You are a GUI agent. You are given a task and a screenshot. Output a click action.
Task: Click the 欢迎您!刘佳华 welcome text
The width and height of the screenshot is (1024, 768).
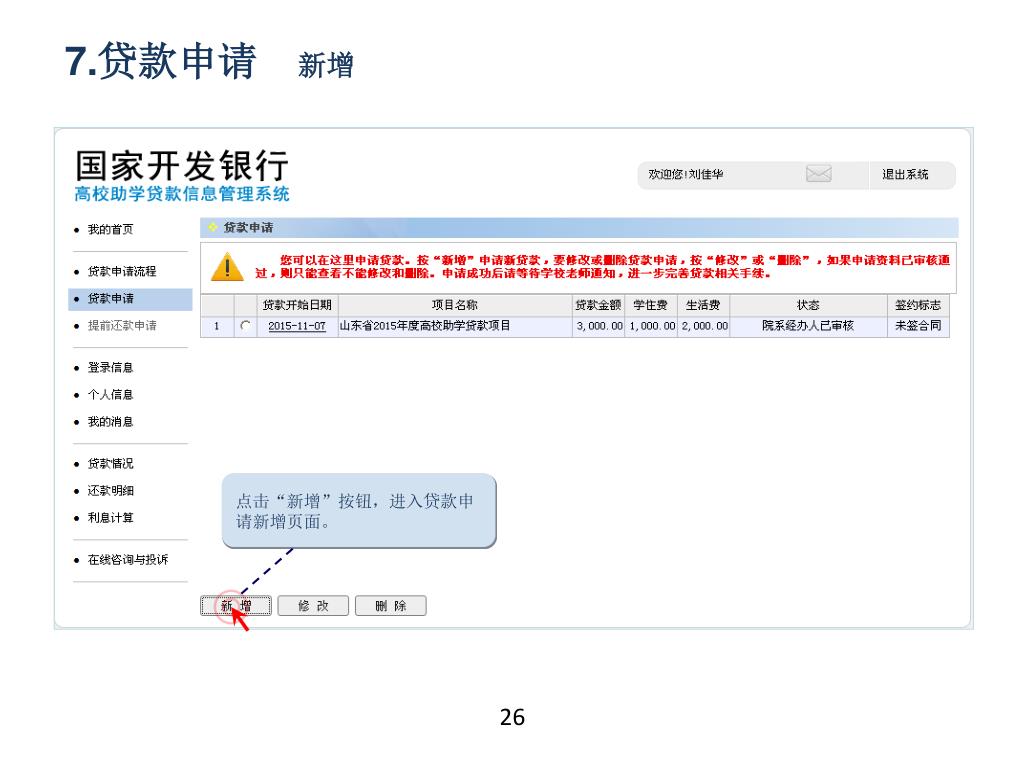click(686, 174)
